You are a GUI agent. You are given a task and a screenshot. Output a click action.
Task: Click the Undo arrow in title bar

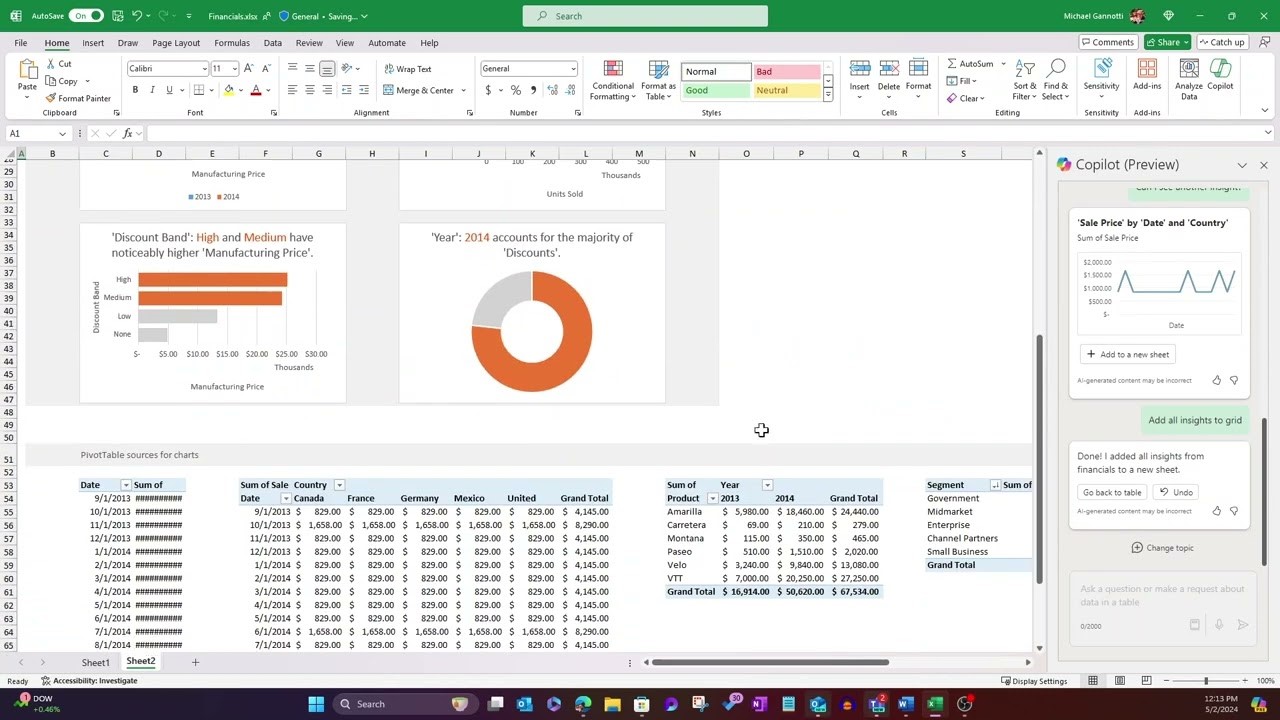137,16
